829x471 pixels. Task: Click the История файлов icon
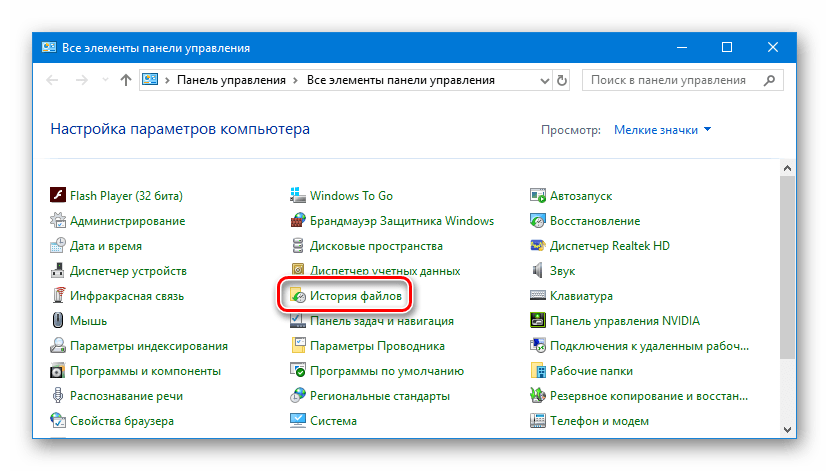pyautogui.click(x=298, y=295)
